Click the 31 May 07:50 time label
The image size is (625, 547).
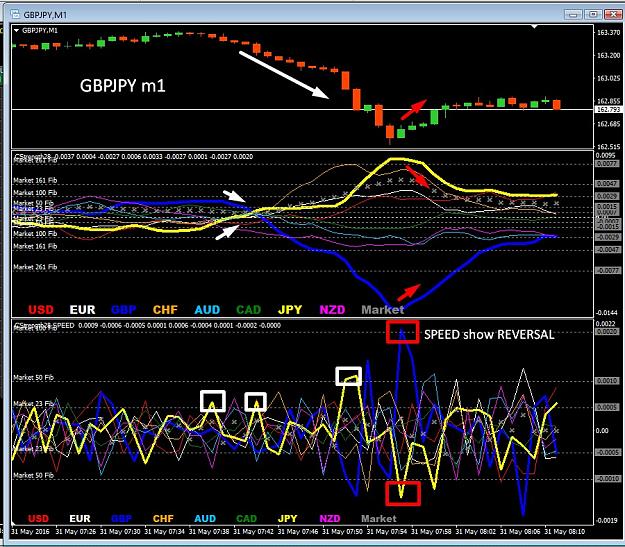click(x=342, y=531)
